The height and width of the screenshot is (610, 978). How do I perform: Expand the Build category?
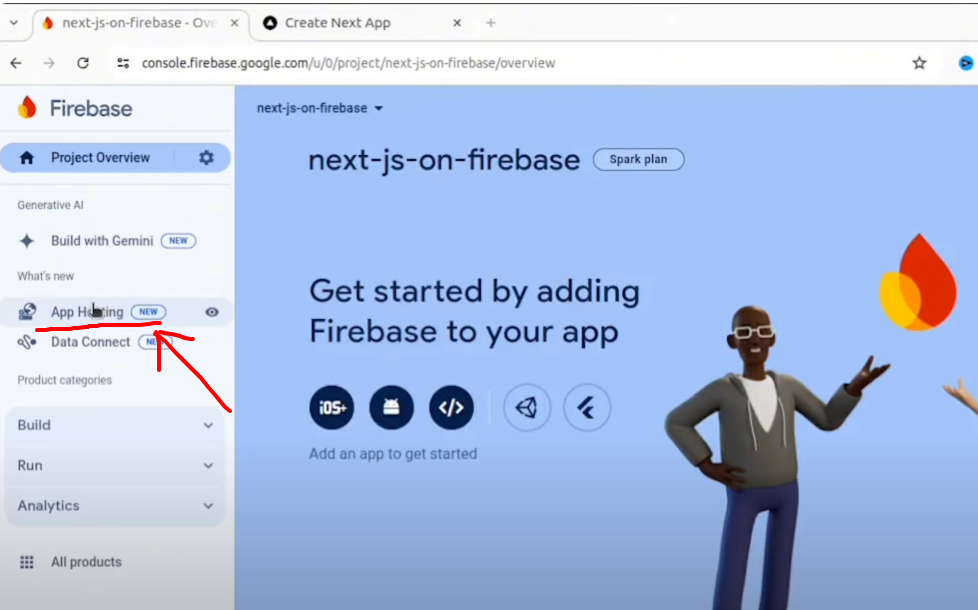click(x=115, y=425)
